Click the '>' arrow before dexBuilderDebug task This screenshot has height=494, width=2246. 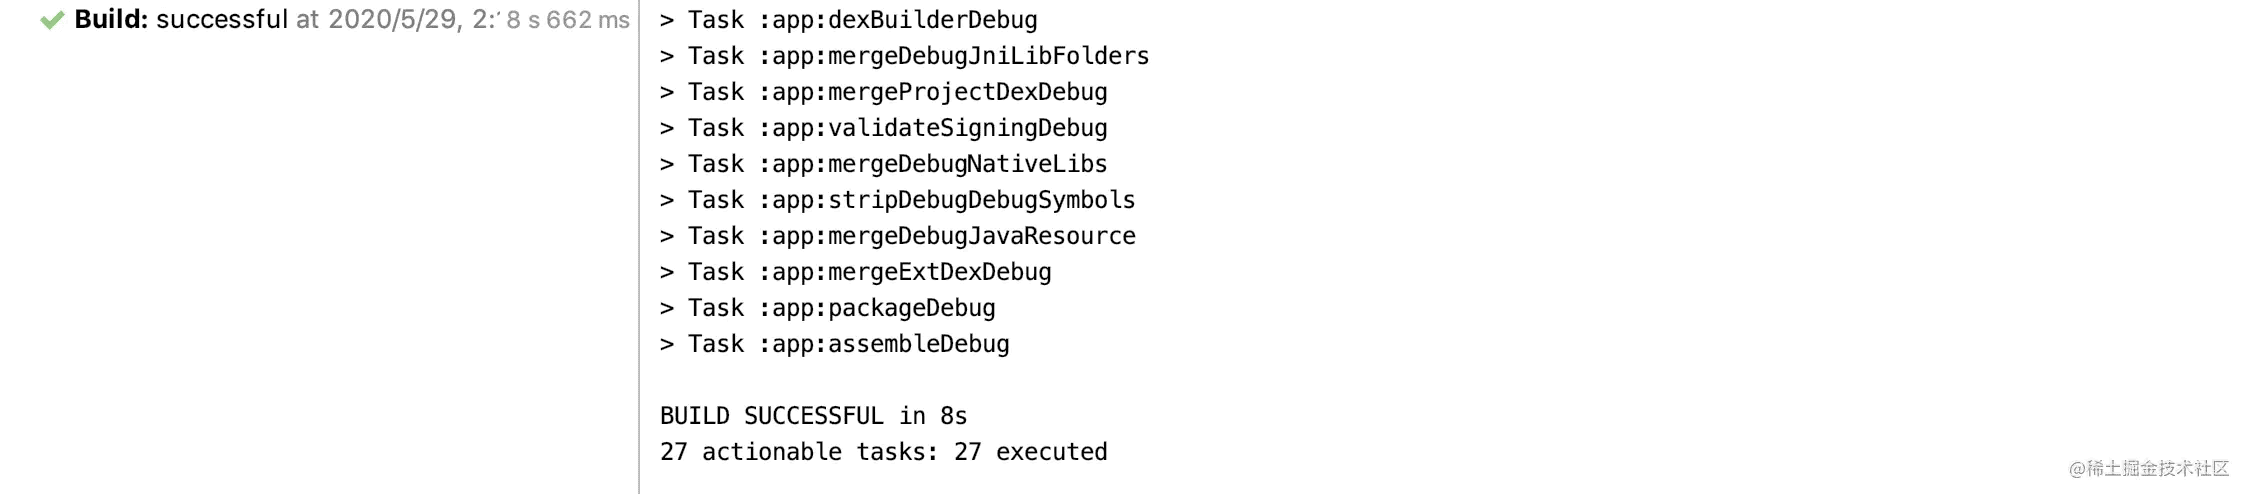pos(667,21)
